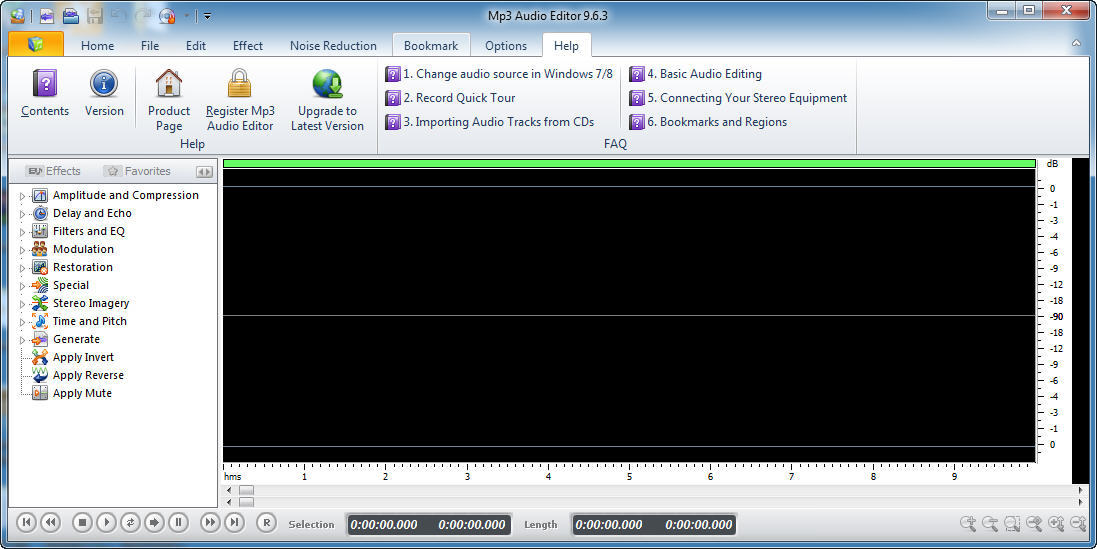Go to start of track button
The width and height of the screenshot is (1097, 549).
click(27, 522)
